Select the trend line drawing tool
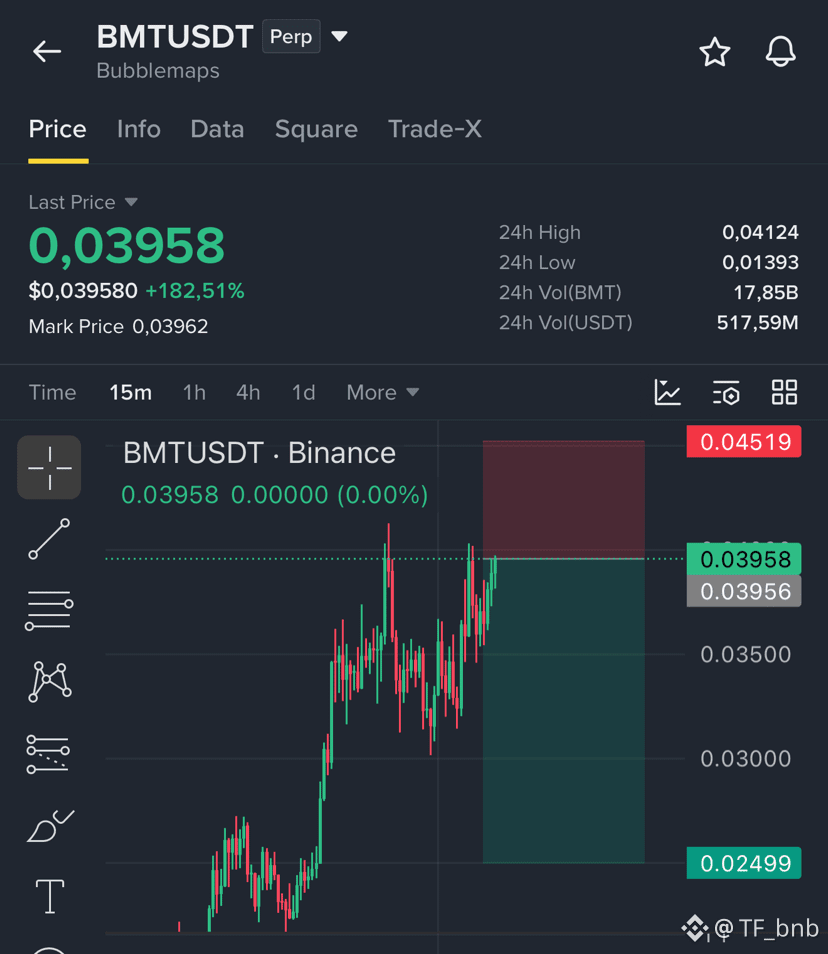Screen dimensions: 828x954 pyautogui.click(x=49, y=539)
